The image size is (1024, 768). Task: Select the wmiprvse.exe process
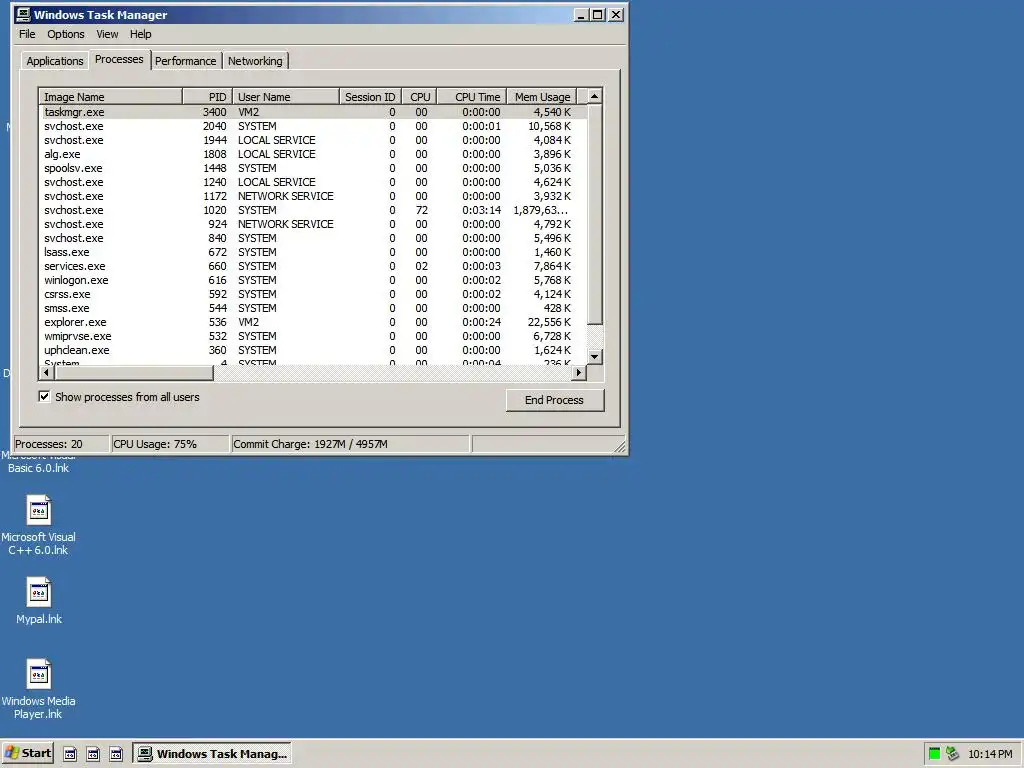click(313, 336)
